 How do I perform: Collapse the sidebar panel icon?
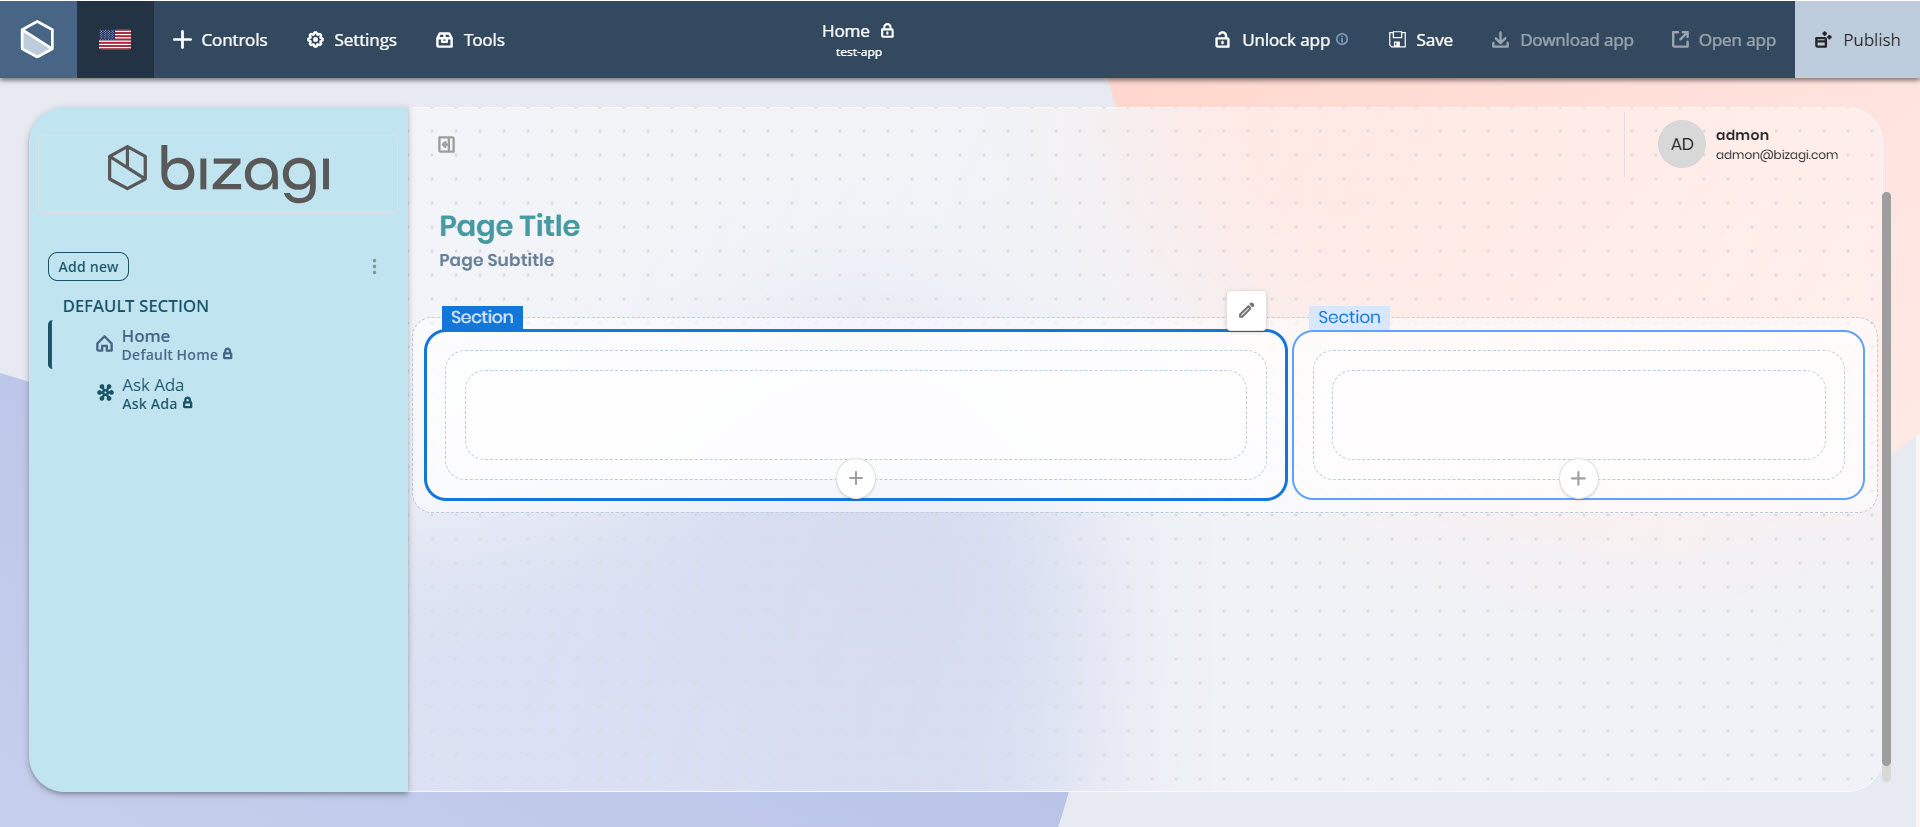coord(447,145)
